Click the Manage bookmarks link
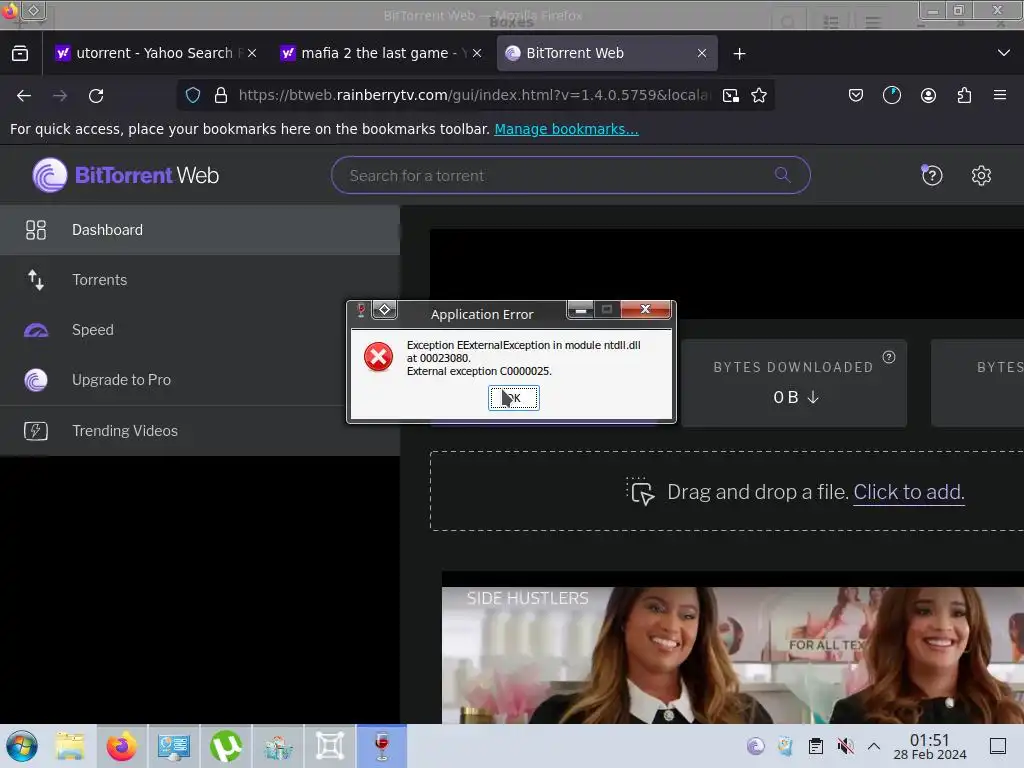 566,129
